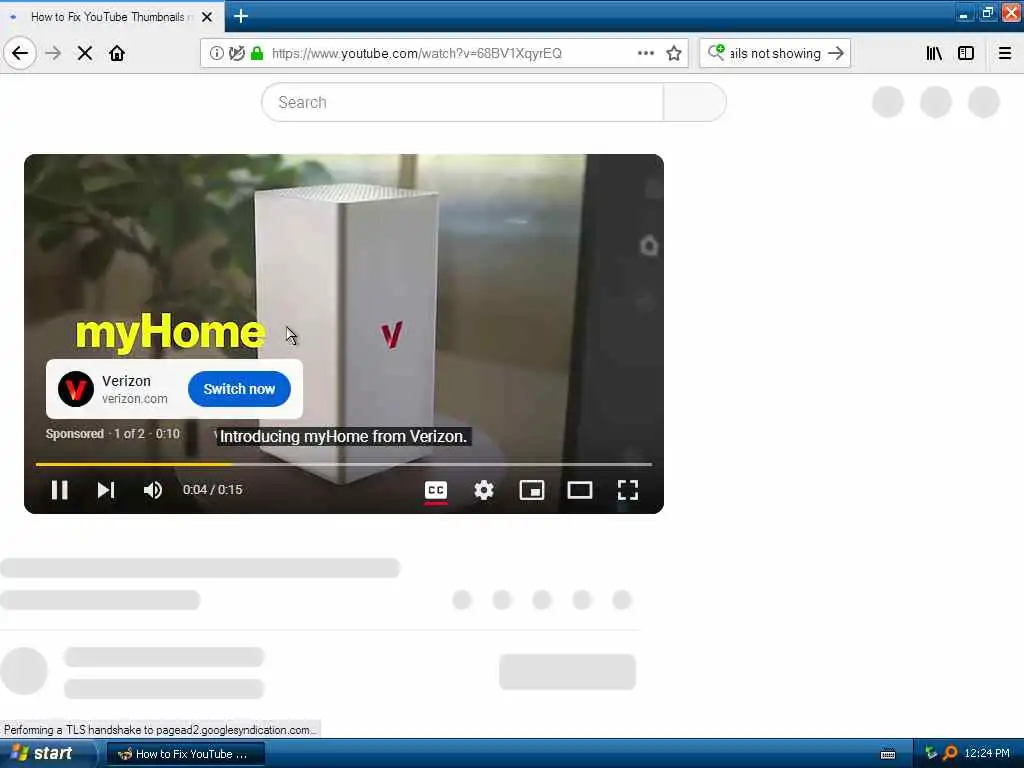Enable miniplayer mode
Image resolution: width=1024 pixels, height=768 pixels.
[532, 490]
